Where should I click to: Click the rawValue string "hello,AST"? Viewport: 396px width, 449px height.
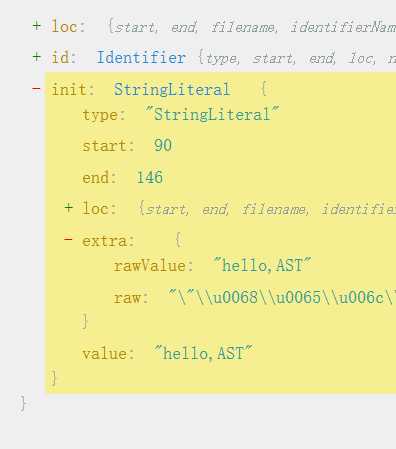click(262, 266)
